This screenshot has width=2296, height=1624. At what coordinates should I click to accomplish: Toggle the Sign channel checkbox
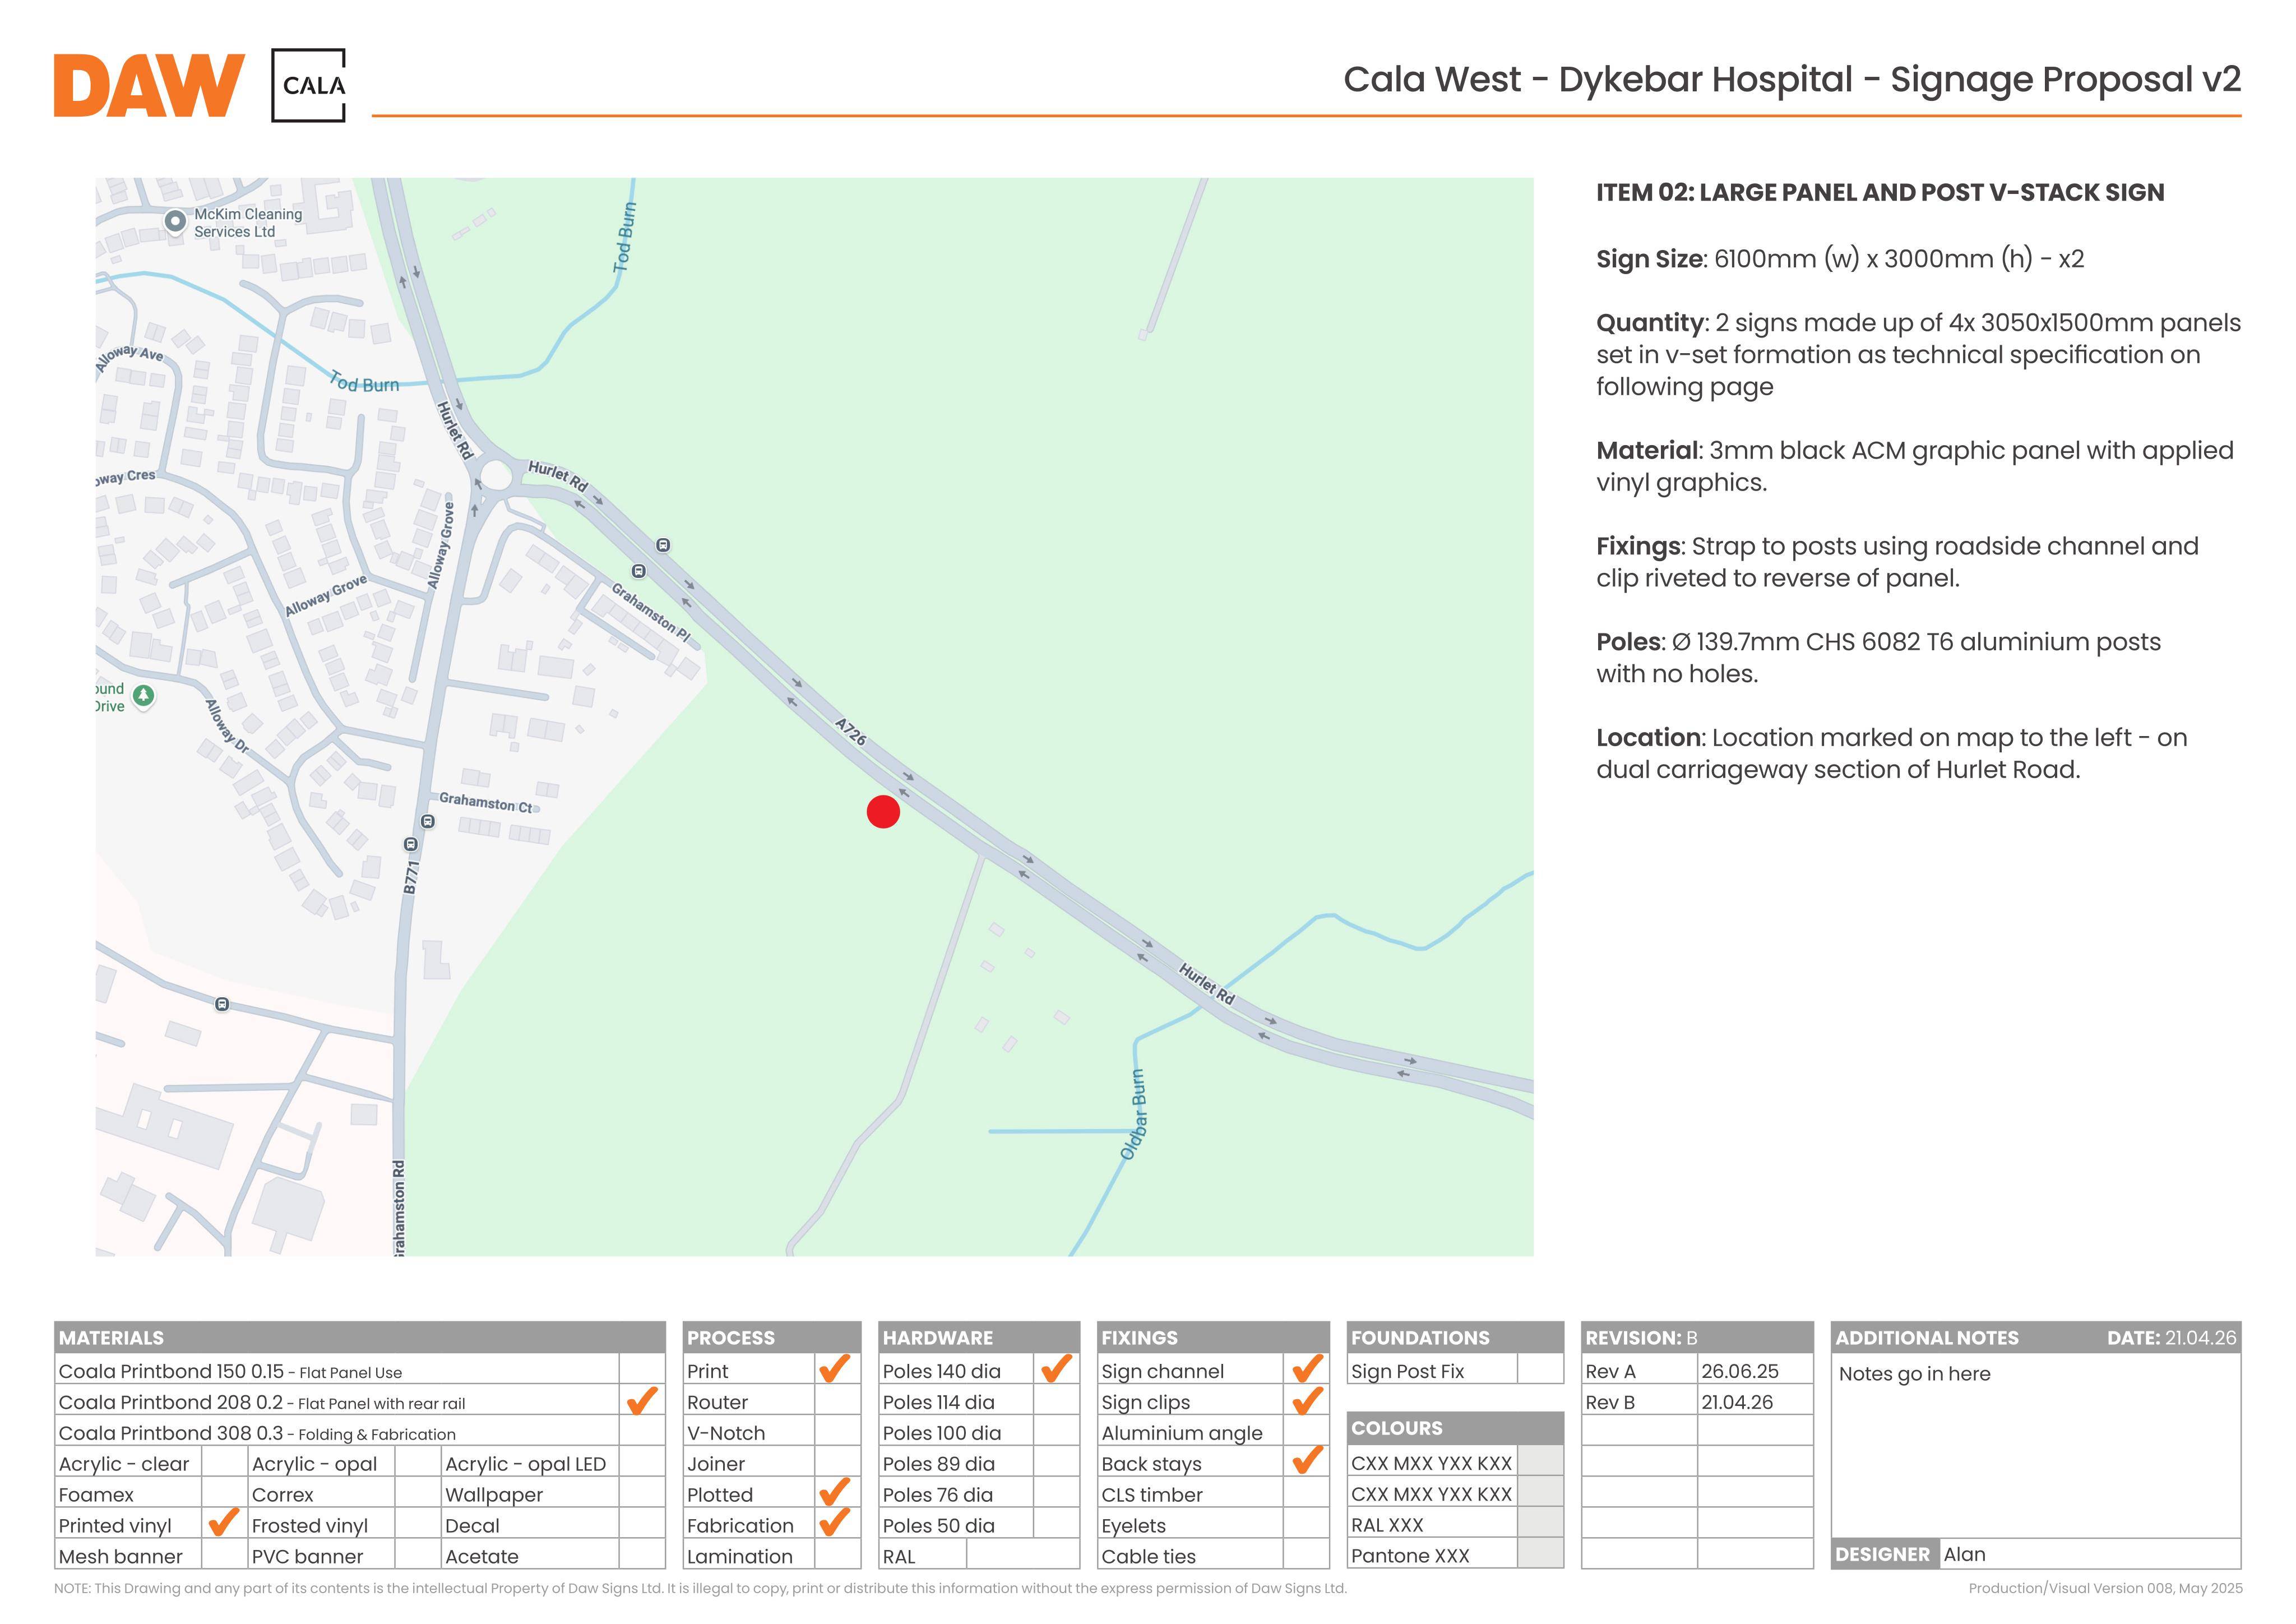click(x=1306, y=1370)
